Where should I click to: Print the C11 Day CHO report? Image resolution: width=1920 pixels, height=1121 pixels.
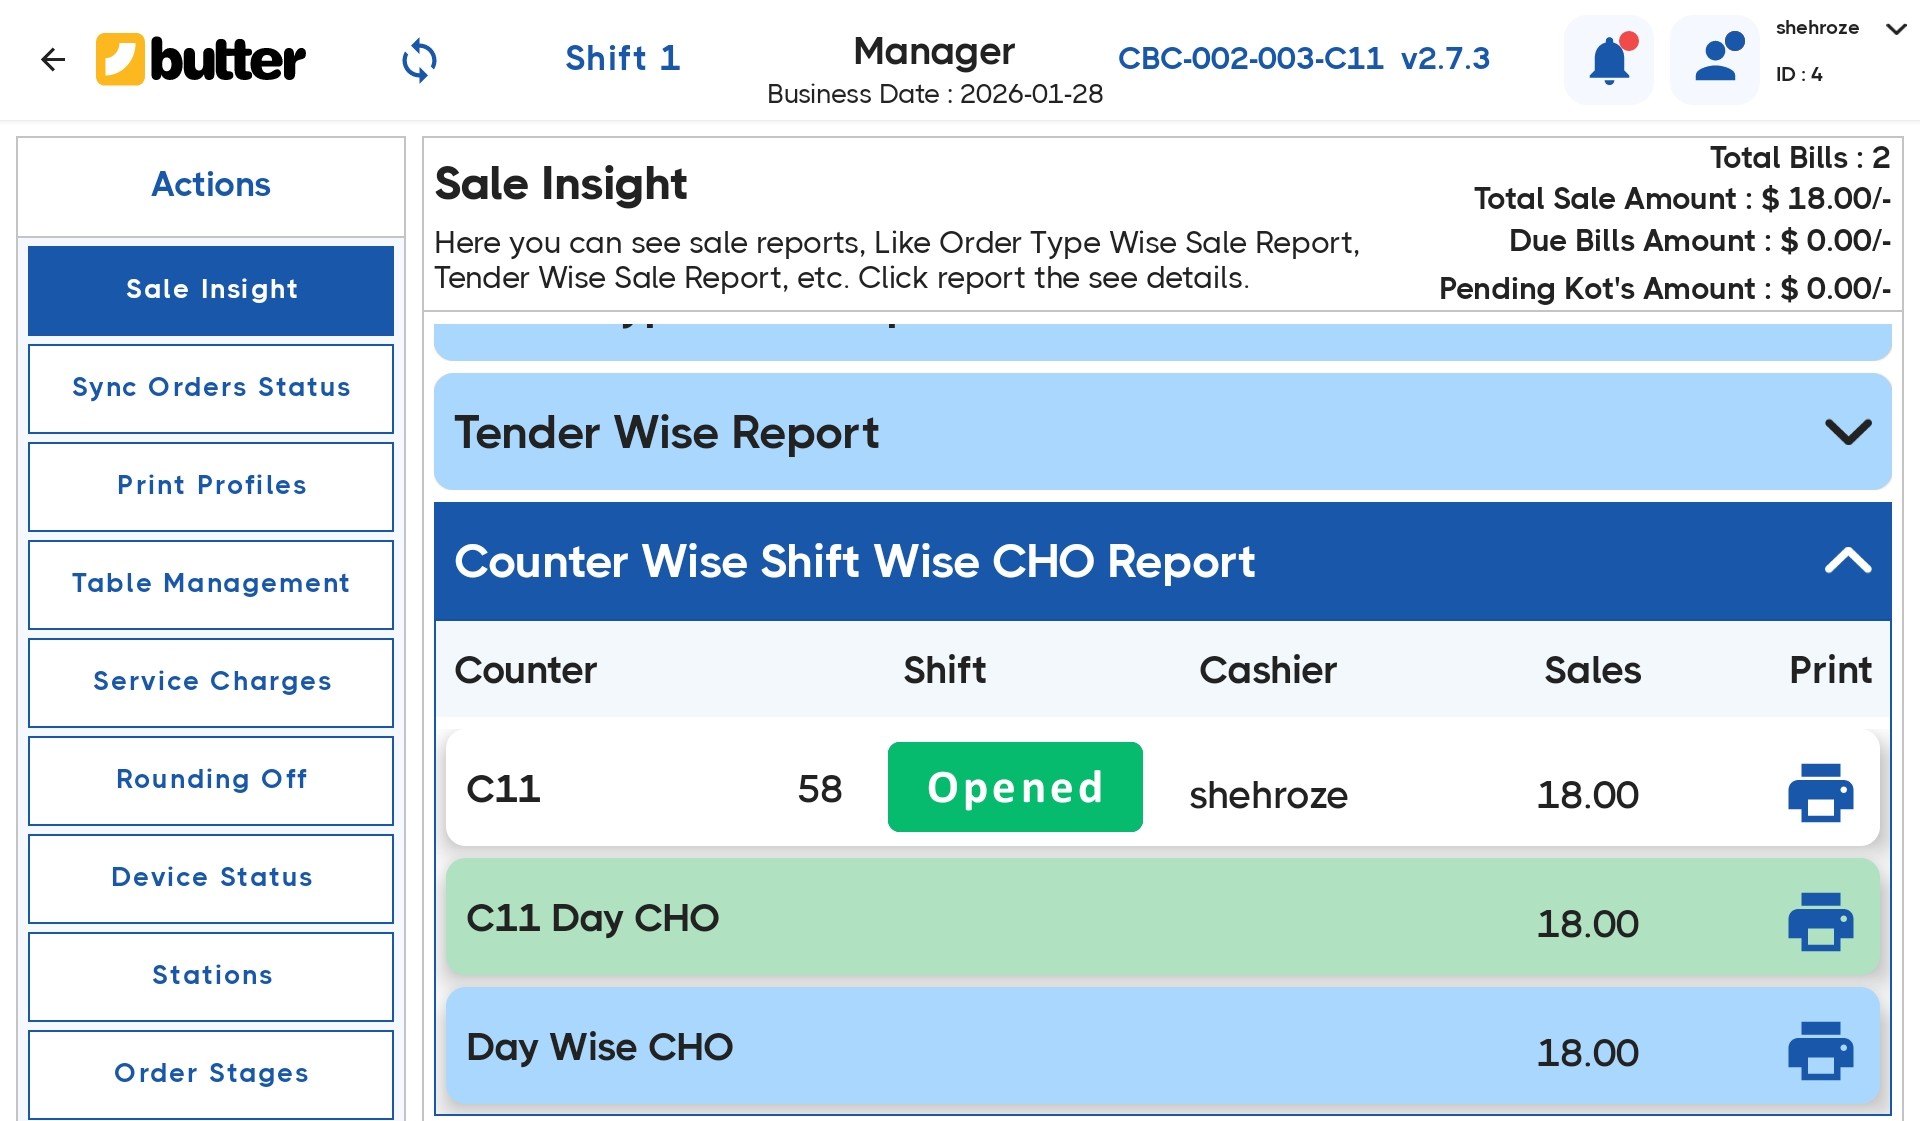(x=1820, y=921)
